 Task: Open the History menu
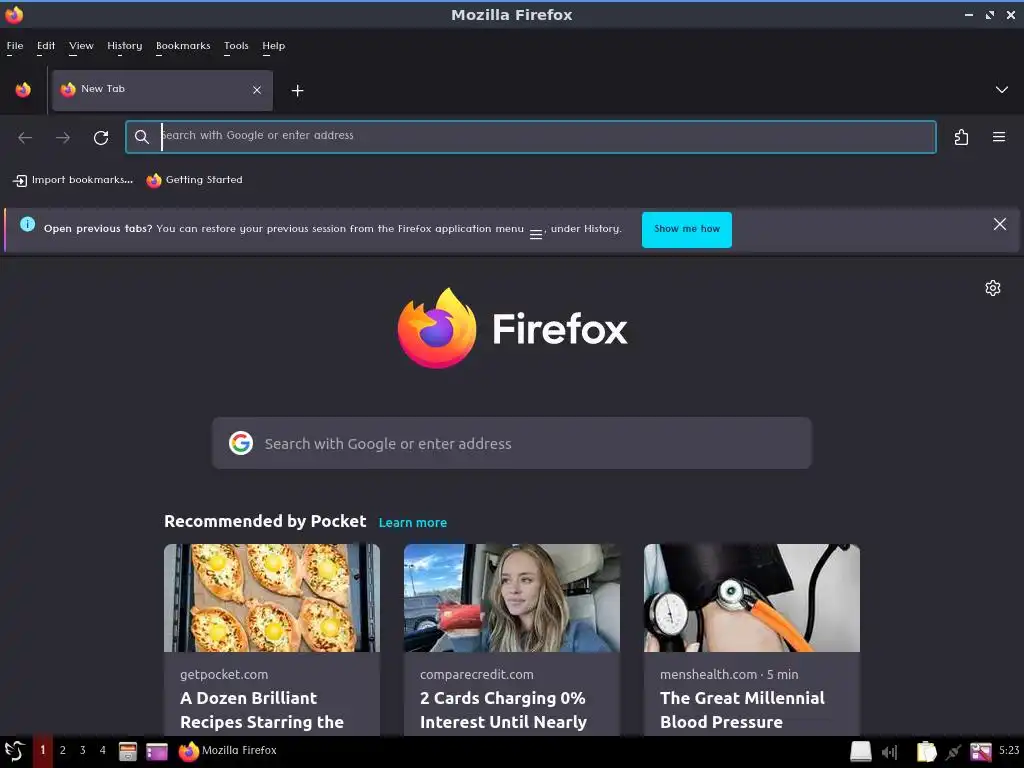pyautogui.click(x=125, y=46)
